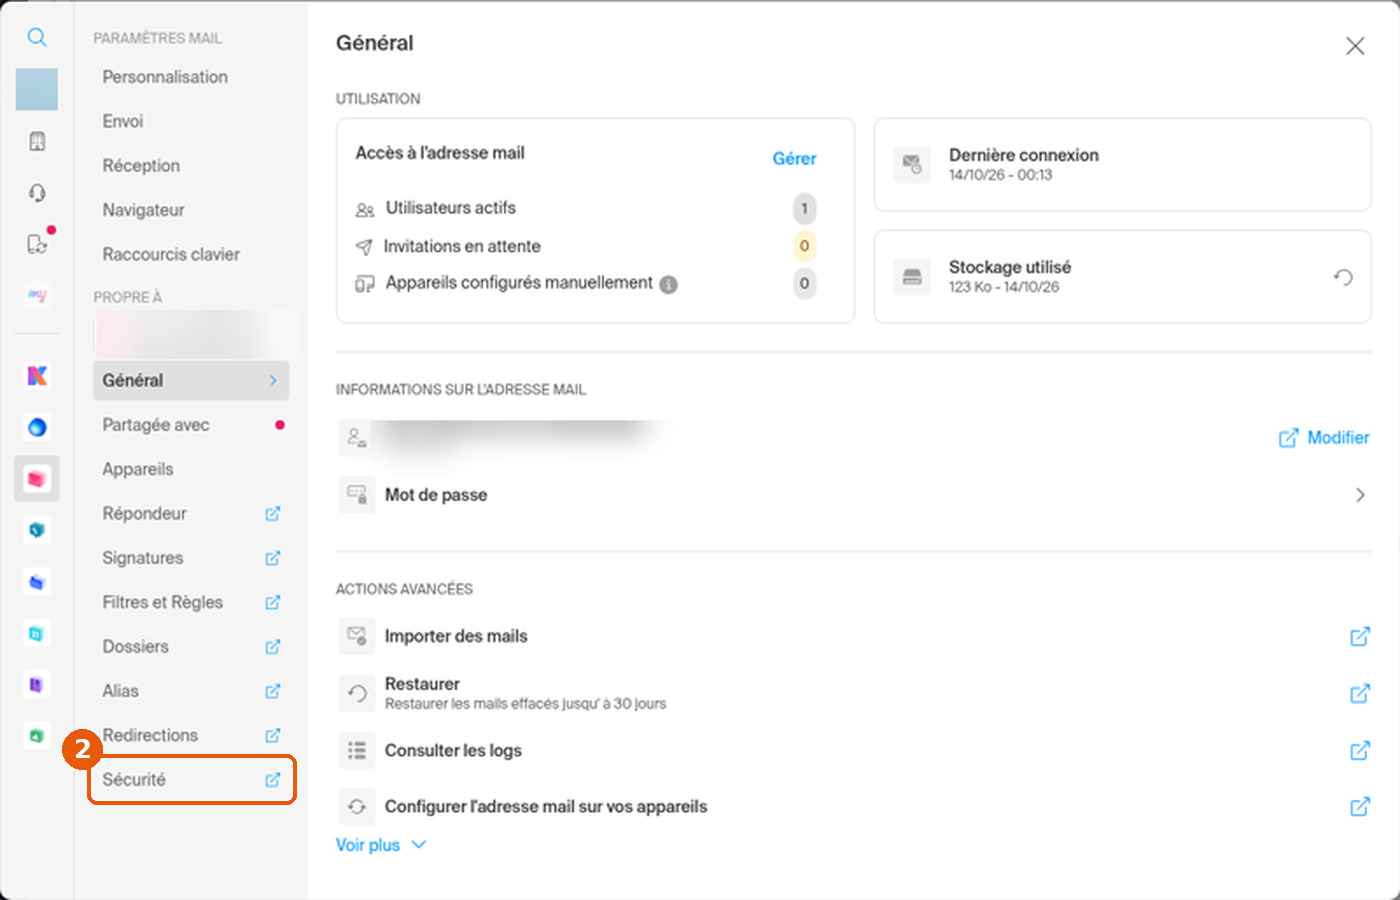Open the colorful K app icon in sidebar

pyautogui.click(x=37, y=376)
